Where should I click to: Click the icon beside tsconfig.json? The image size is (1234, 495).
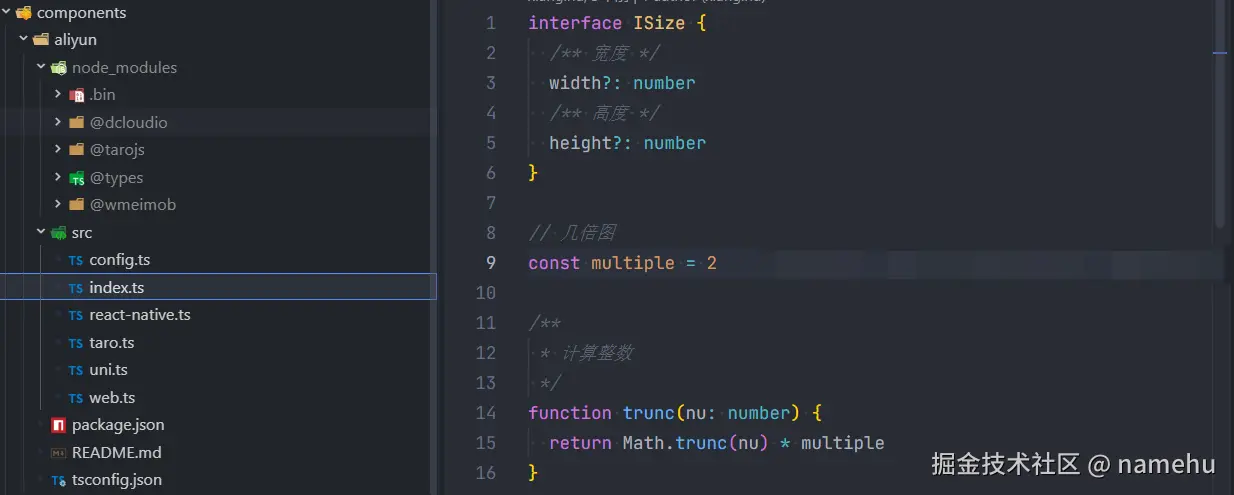[x=59, y=480]
